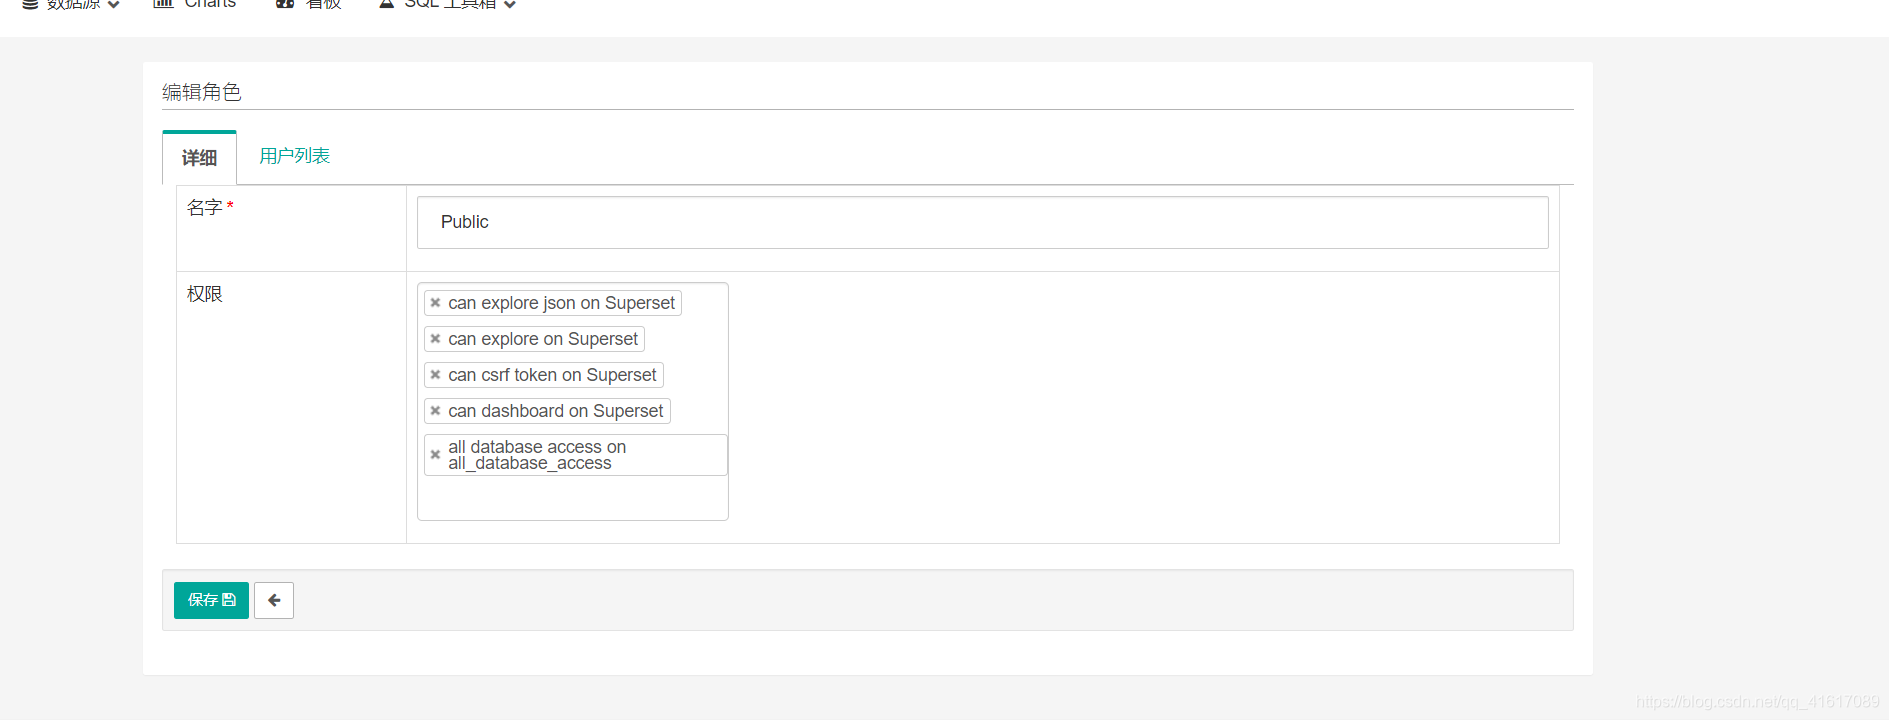1889x720 pixels.
Task: Remove the 'can explore json on Superset' permission
Action: point(436,302)
